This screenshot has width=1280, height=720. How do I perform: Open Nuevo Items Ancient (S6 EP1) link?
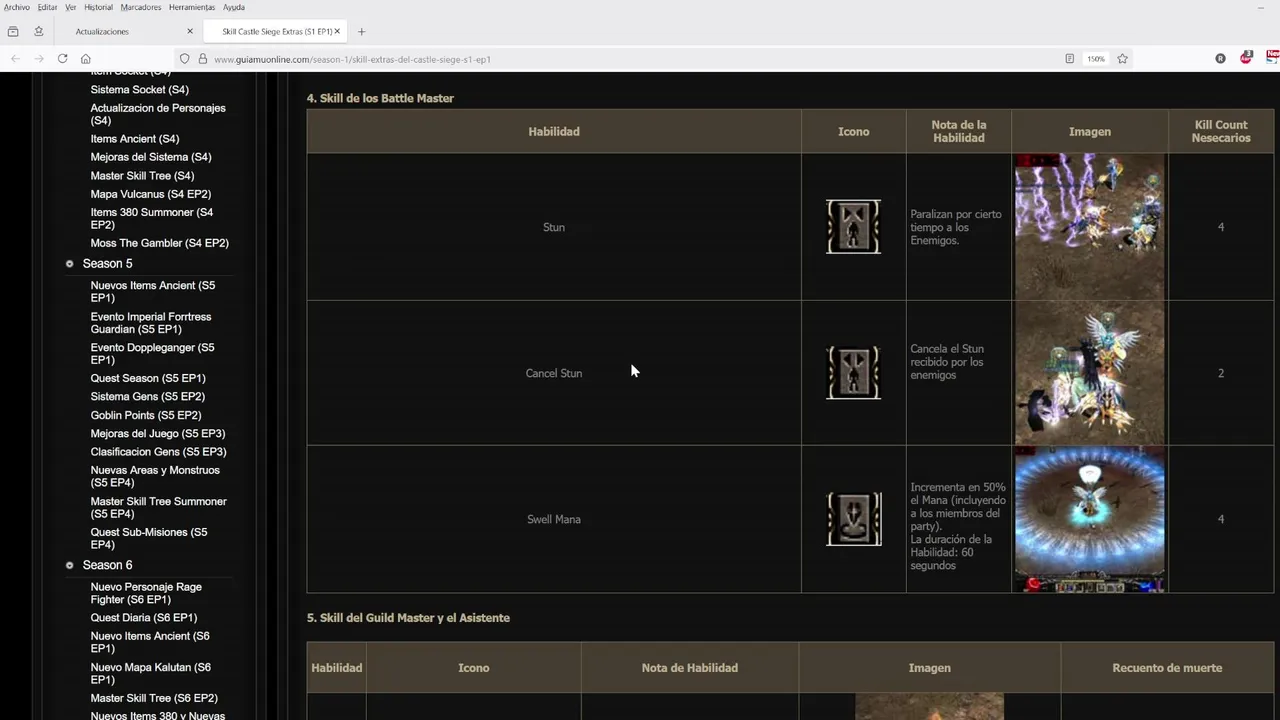pos(150,642)
